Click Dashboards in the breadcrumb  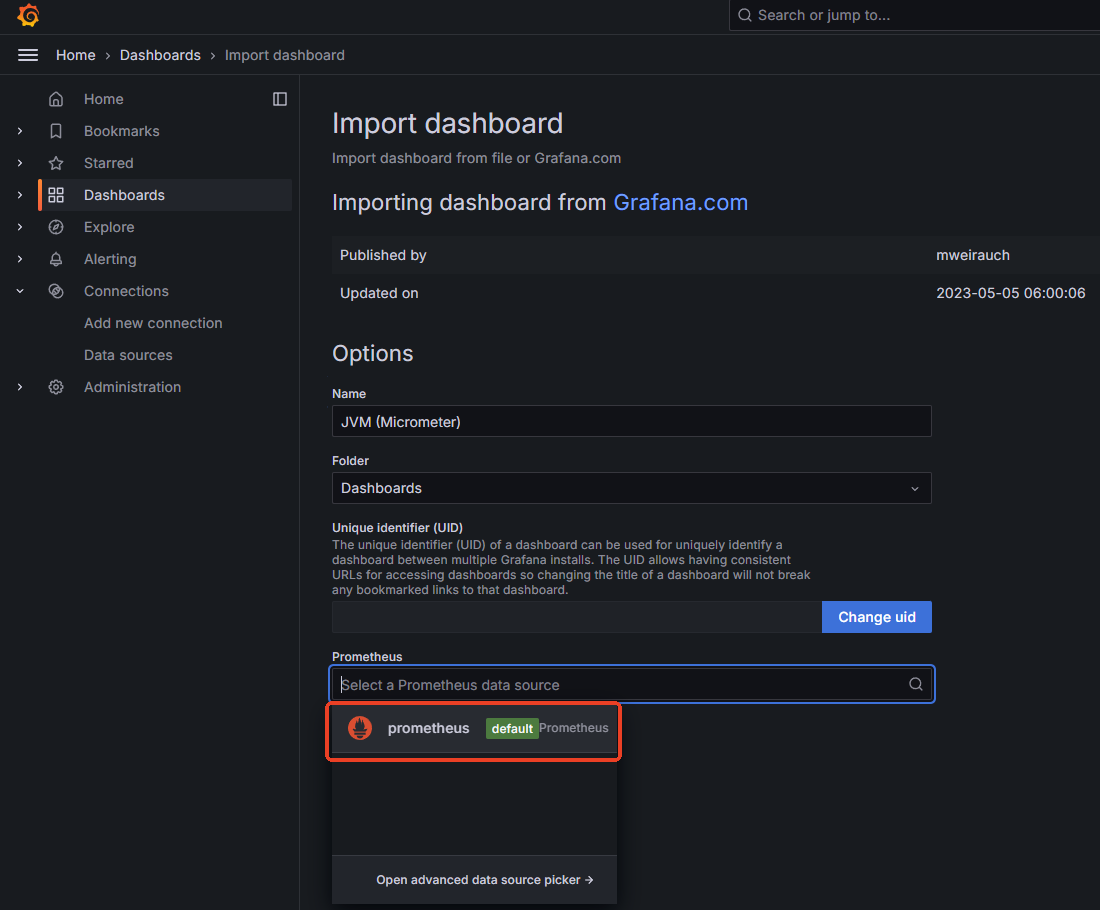pos(160,55)
